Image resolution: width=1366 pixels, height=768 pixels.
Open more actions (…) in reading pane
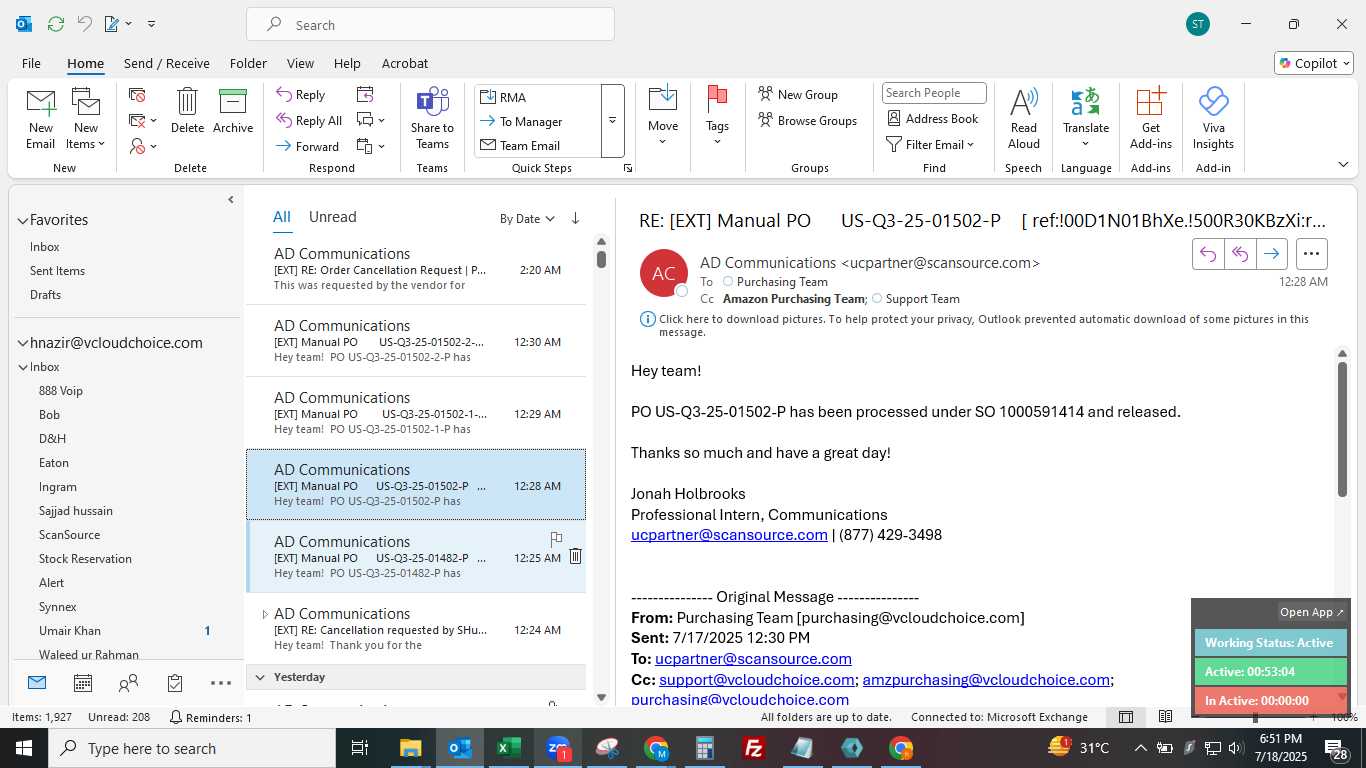tap(1312, 254)
